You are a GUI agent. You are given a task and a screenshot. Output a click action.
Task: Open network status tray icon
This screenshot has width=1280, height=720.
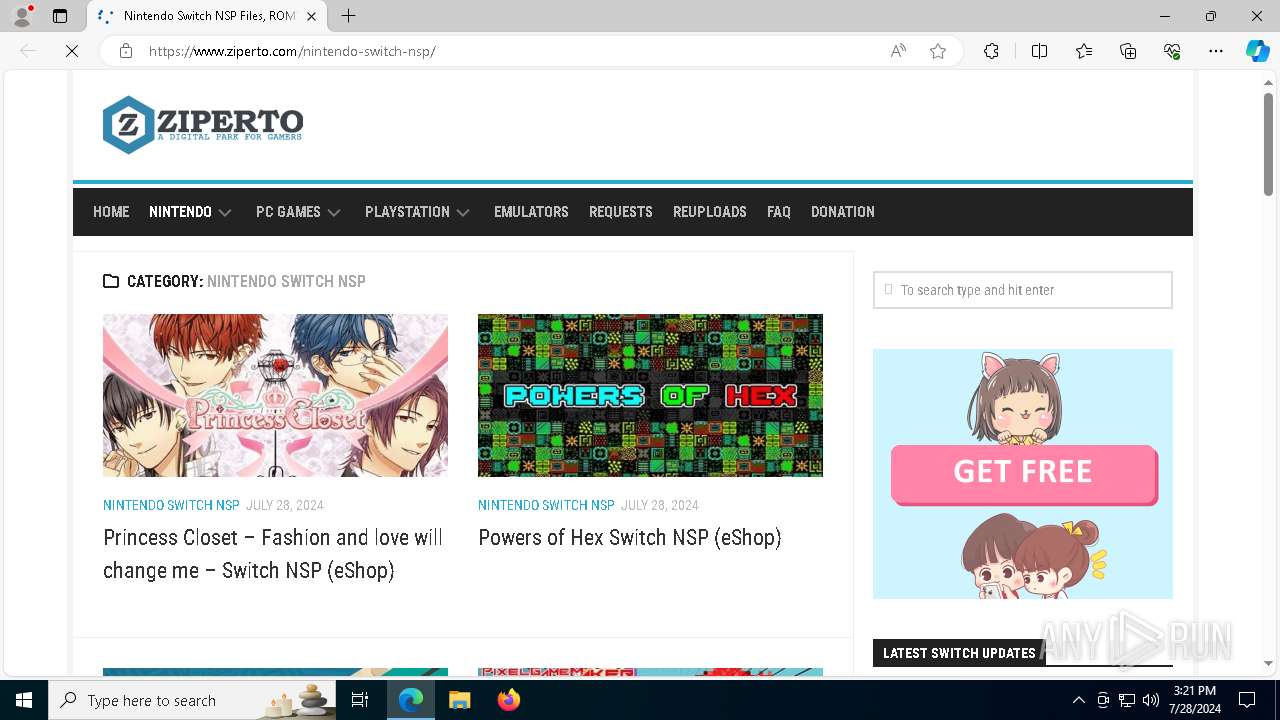click(1127, 700)
